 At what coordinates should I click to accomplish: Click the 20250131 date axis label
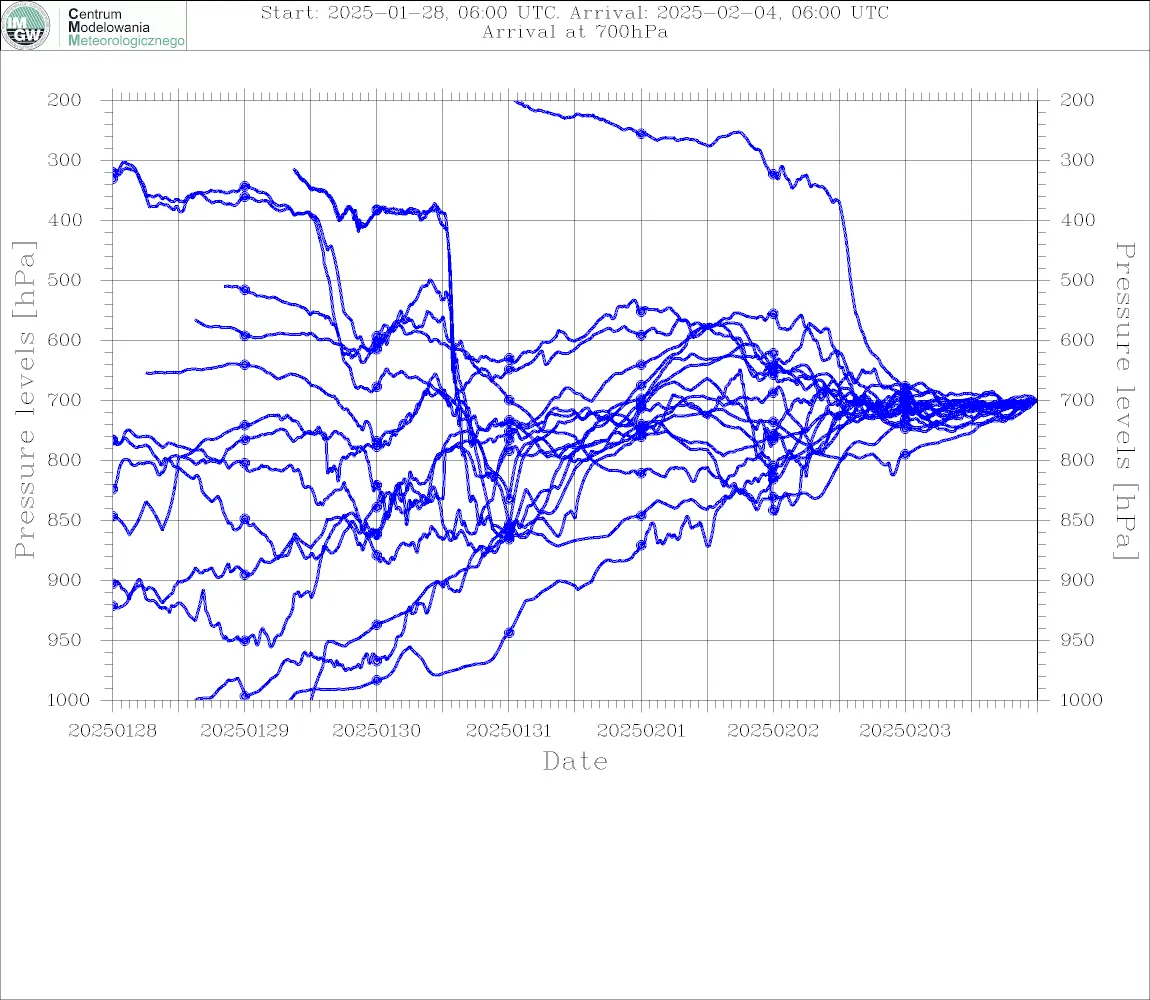508,731
